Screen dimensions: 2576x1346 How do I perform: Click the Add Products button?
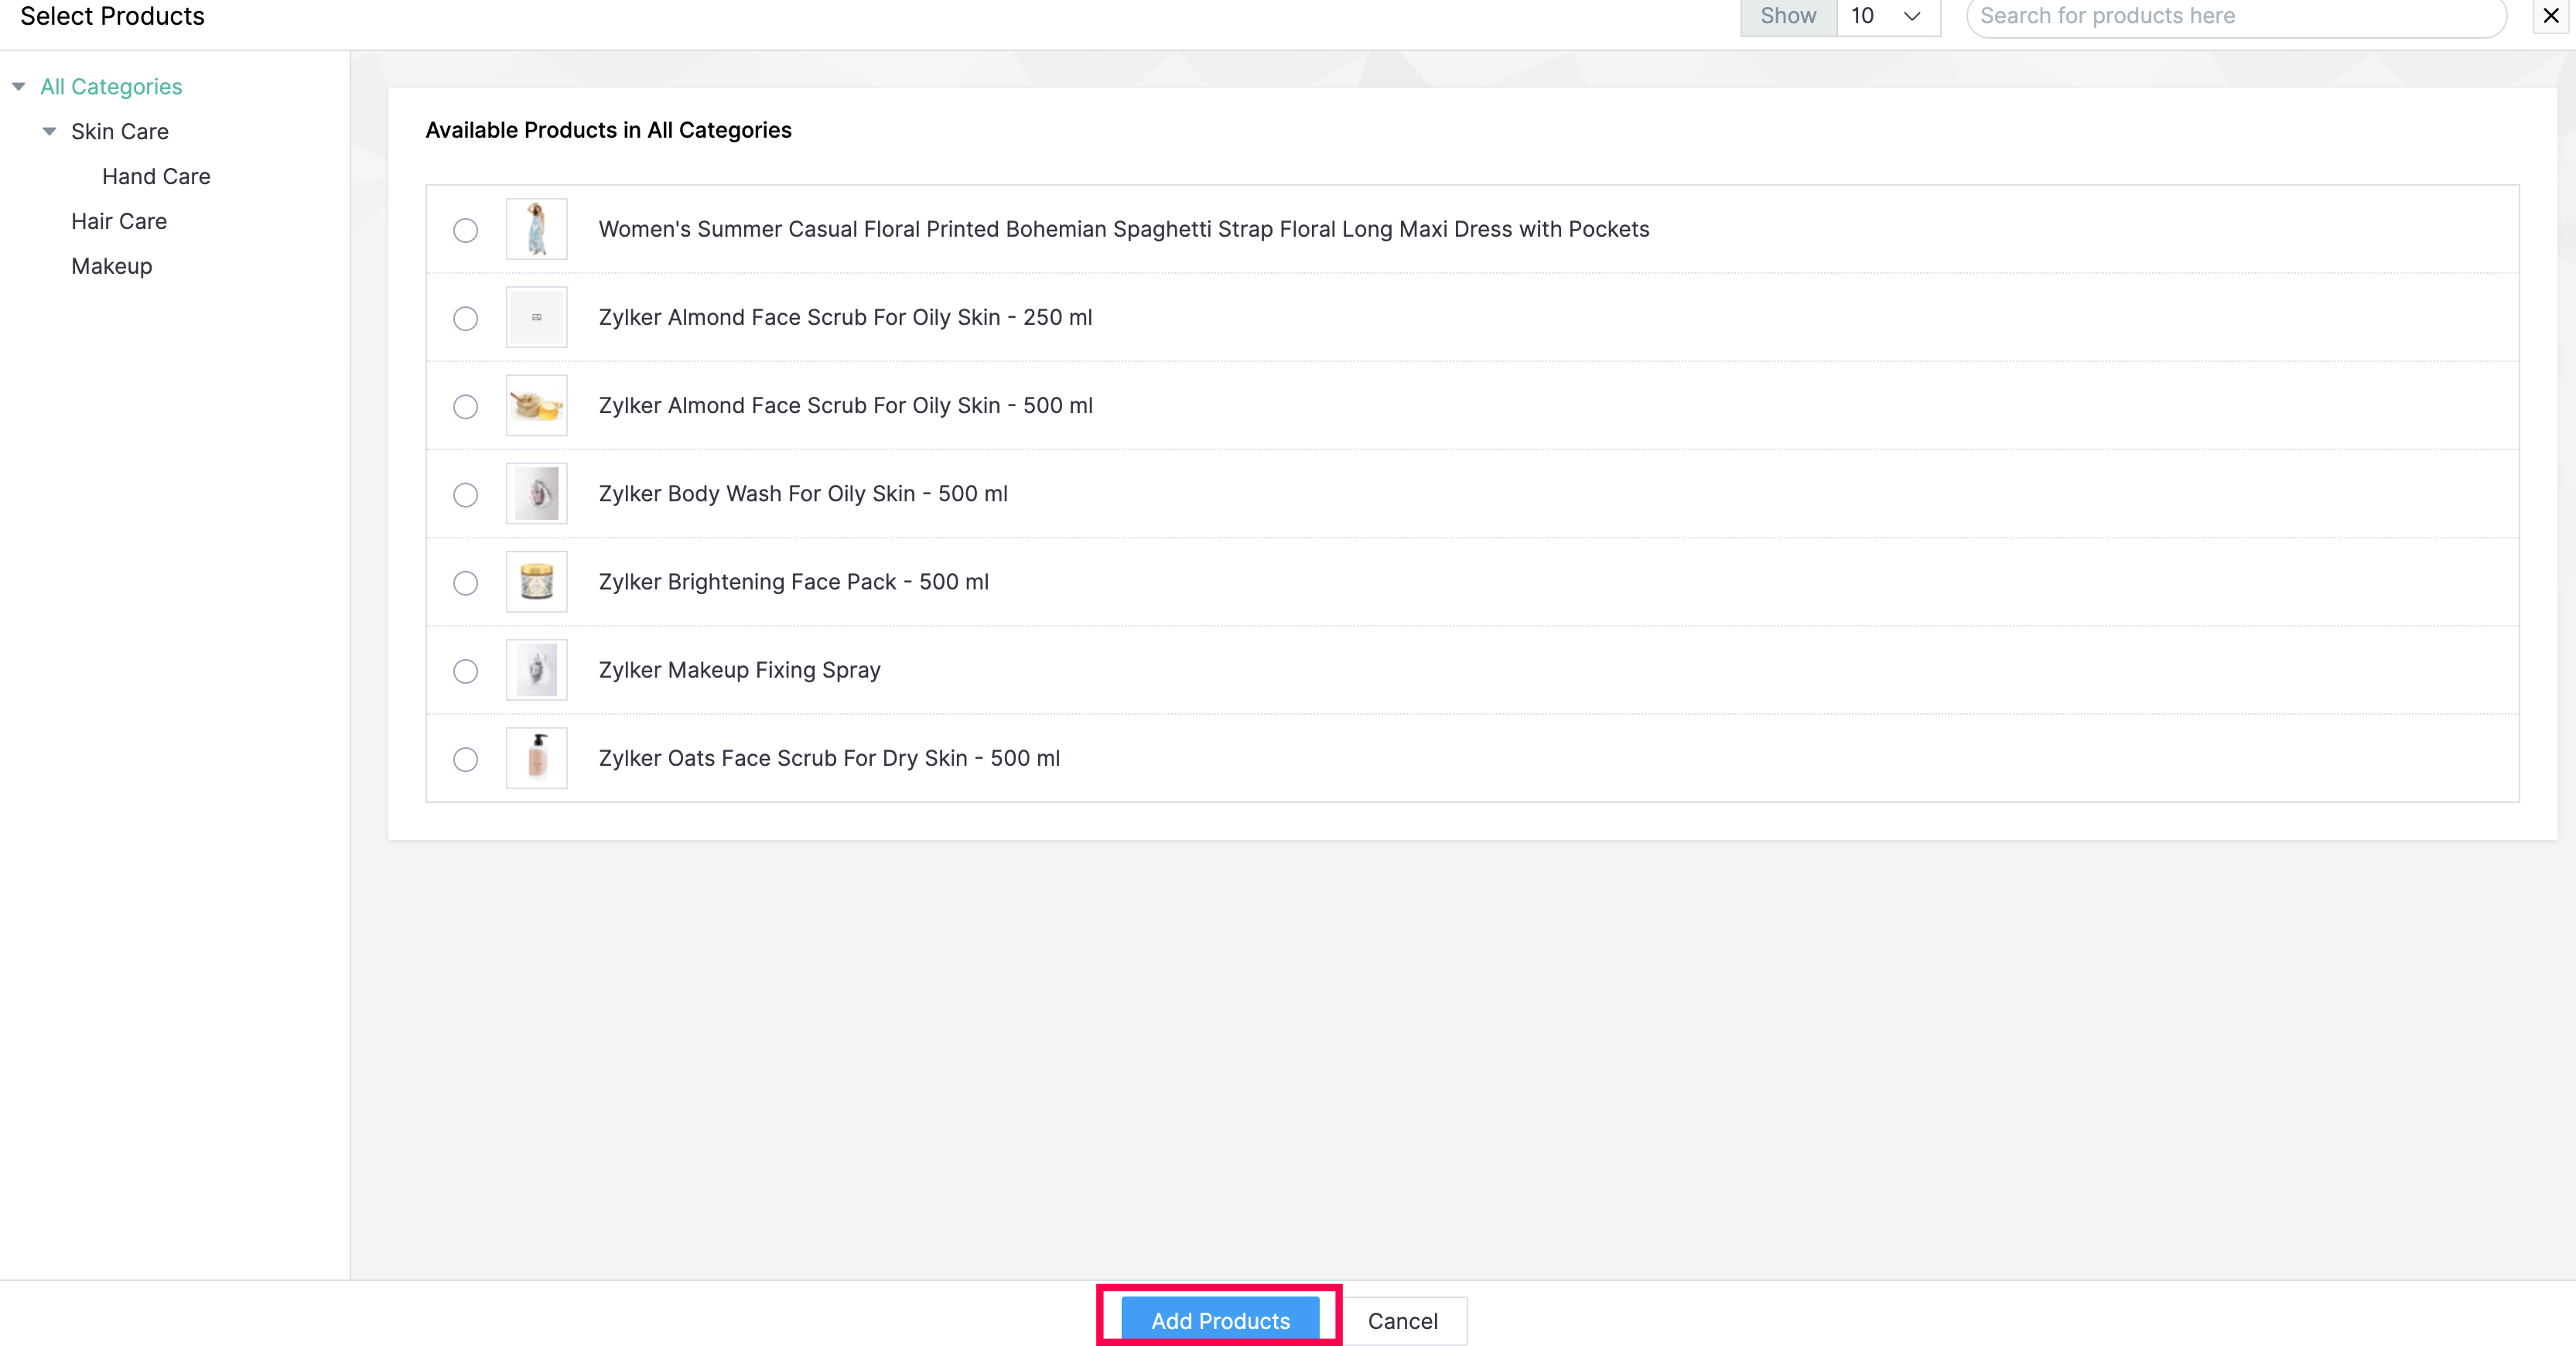[1219, 1320]
